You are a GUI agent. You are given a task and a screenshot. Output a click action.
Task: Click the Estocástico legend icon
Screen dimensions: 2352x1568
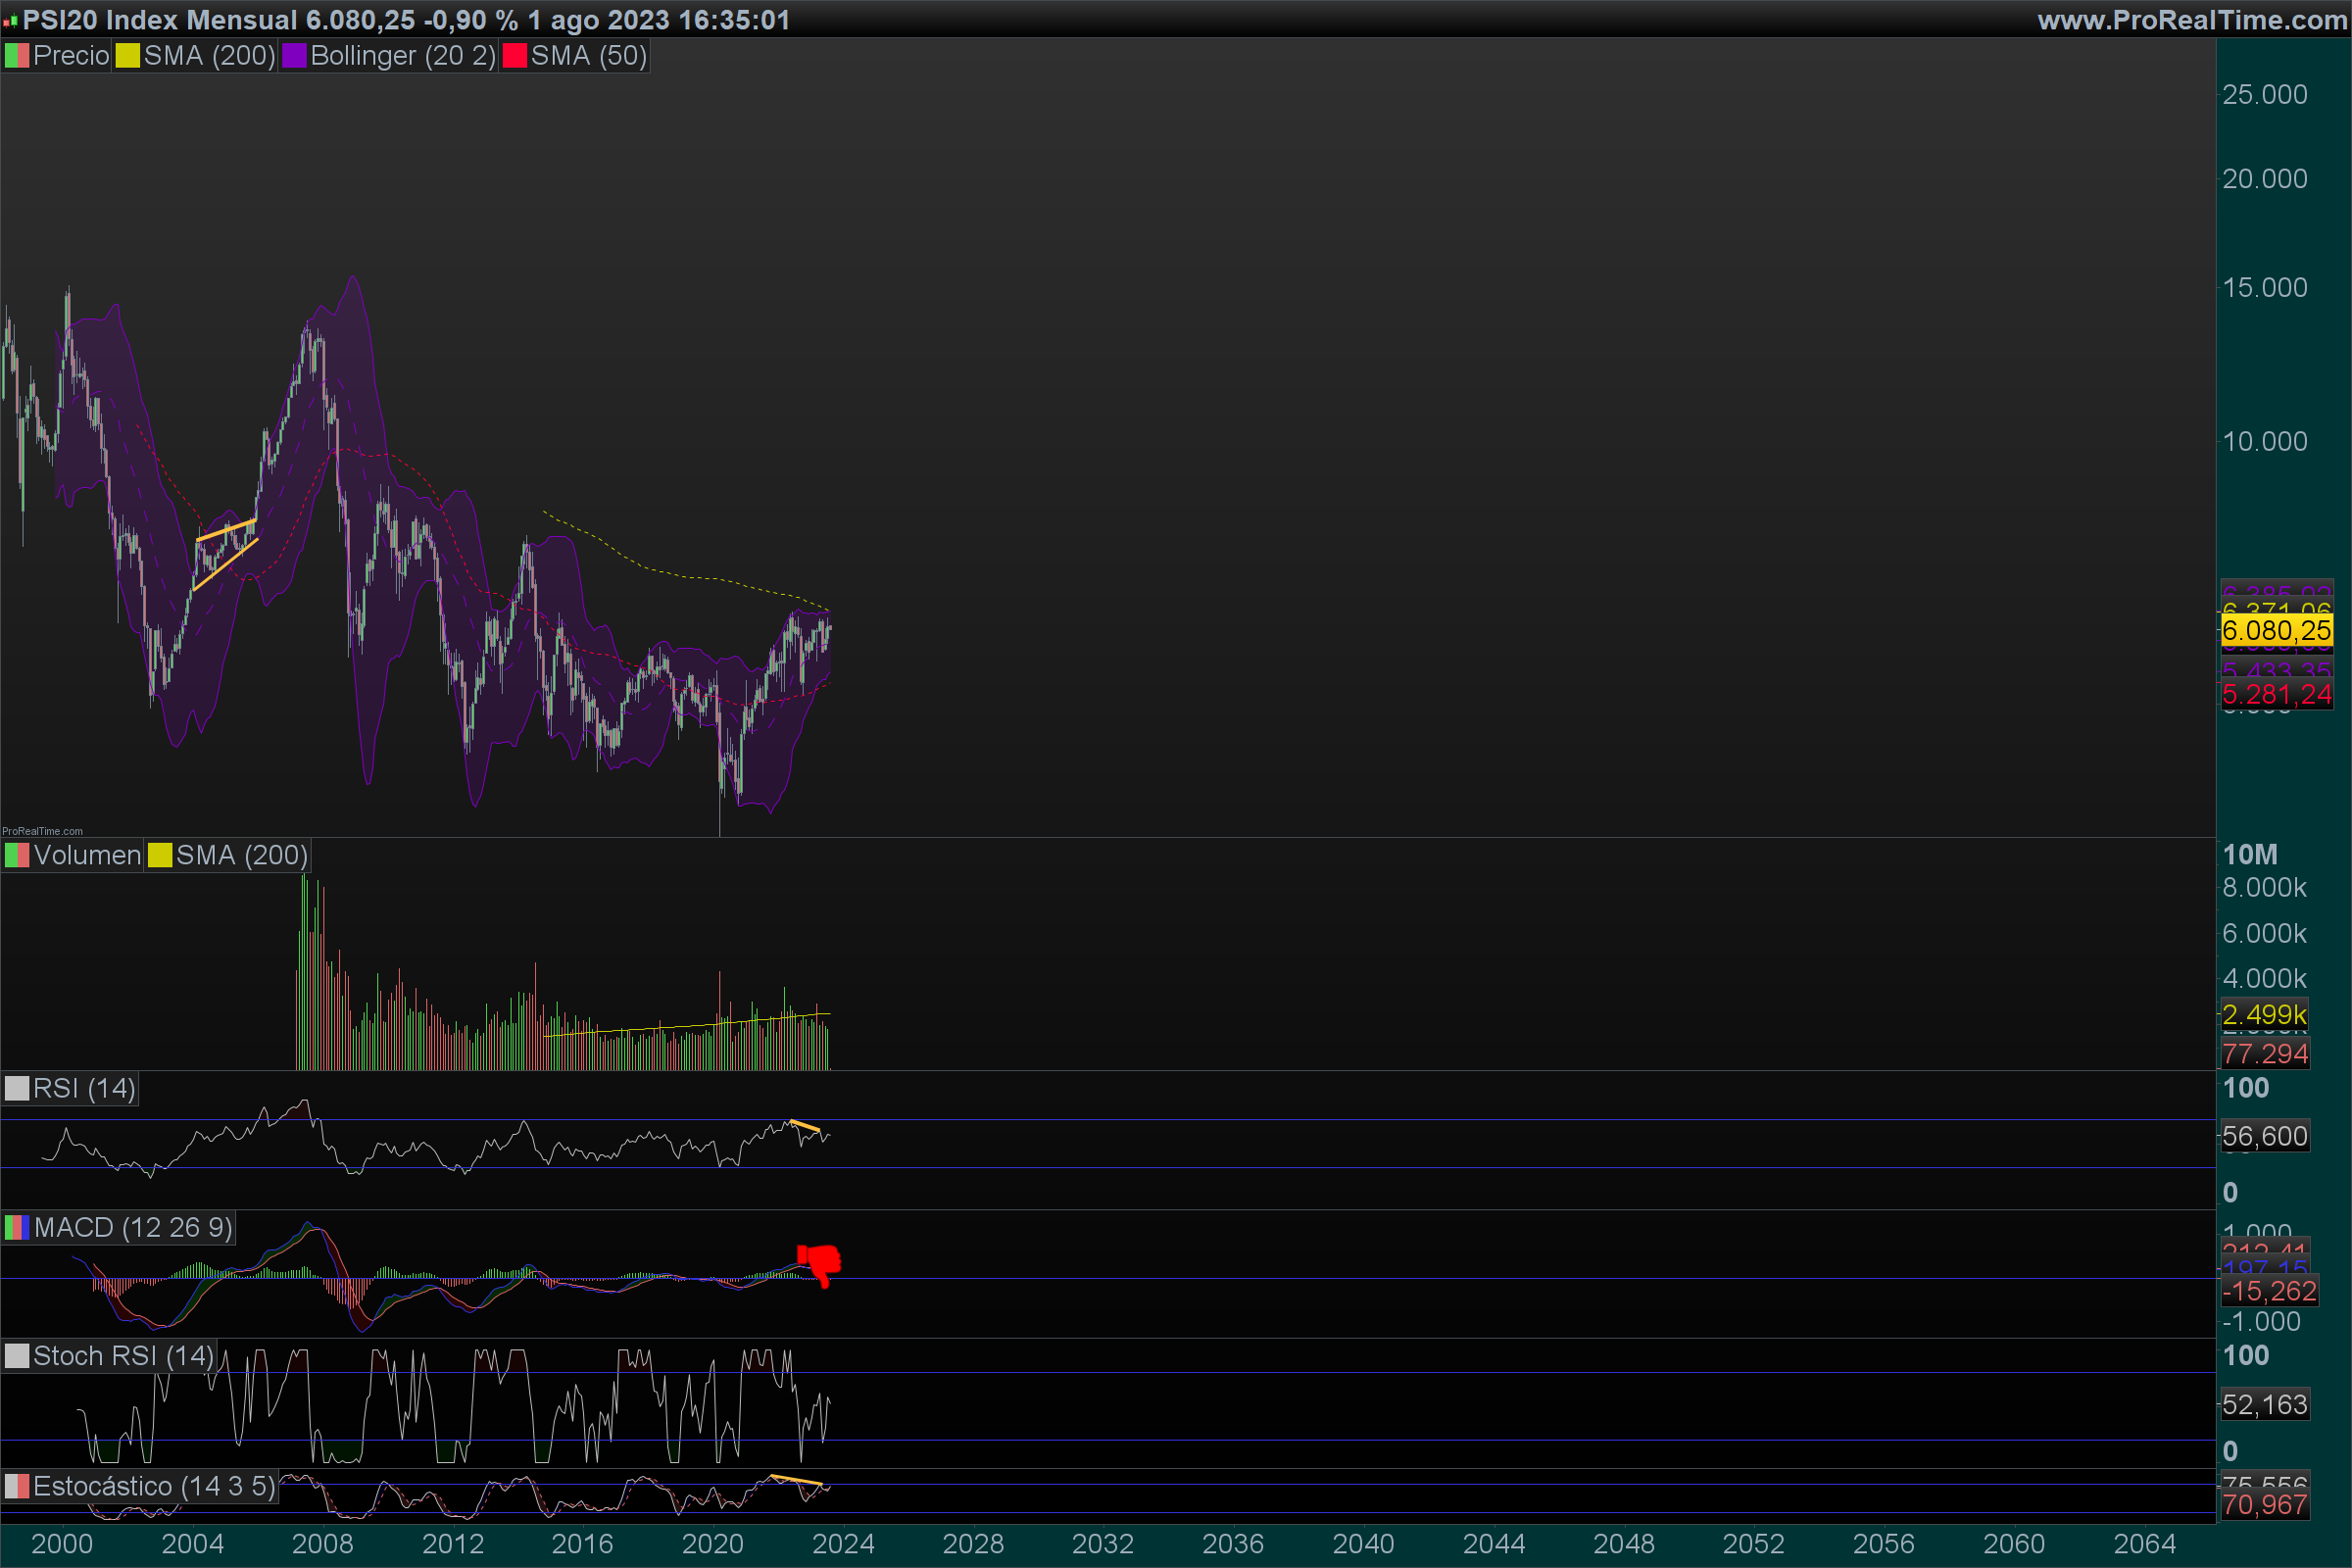[x=17, y=1487]
